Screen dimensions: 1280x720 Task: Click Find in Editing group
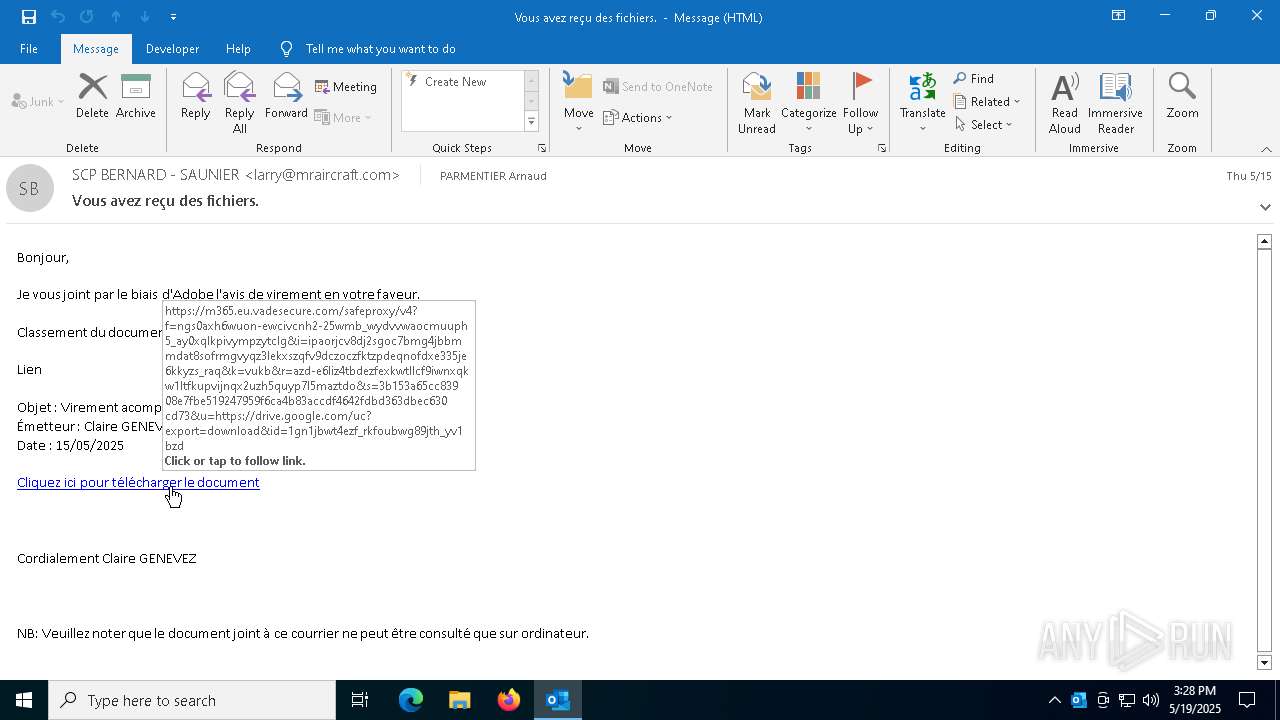(x=974, y=79)
